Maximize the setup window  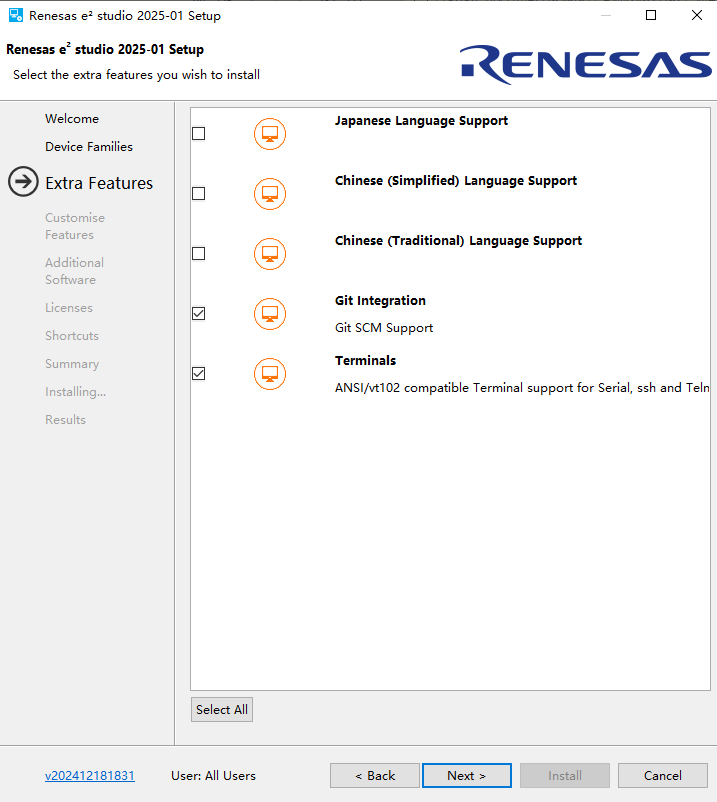tap(651, 15)
